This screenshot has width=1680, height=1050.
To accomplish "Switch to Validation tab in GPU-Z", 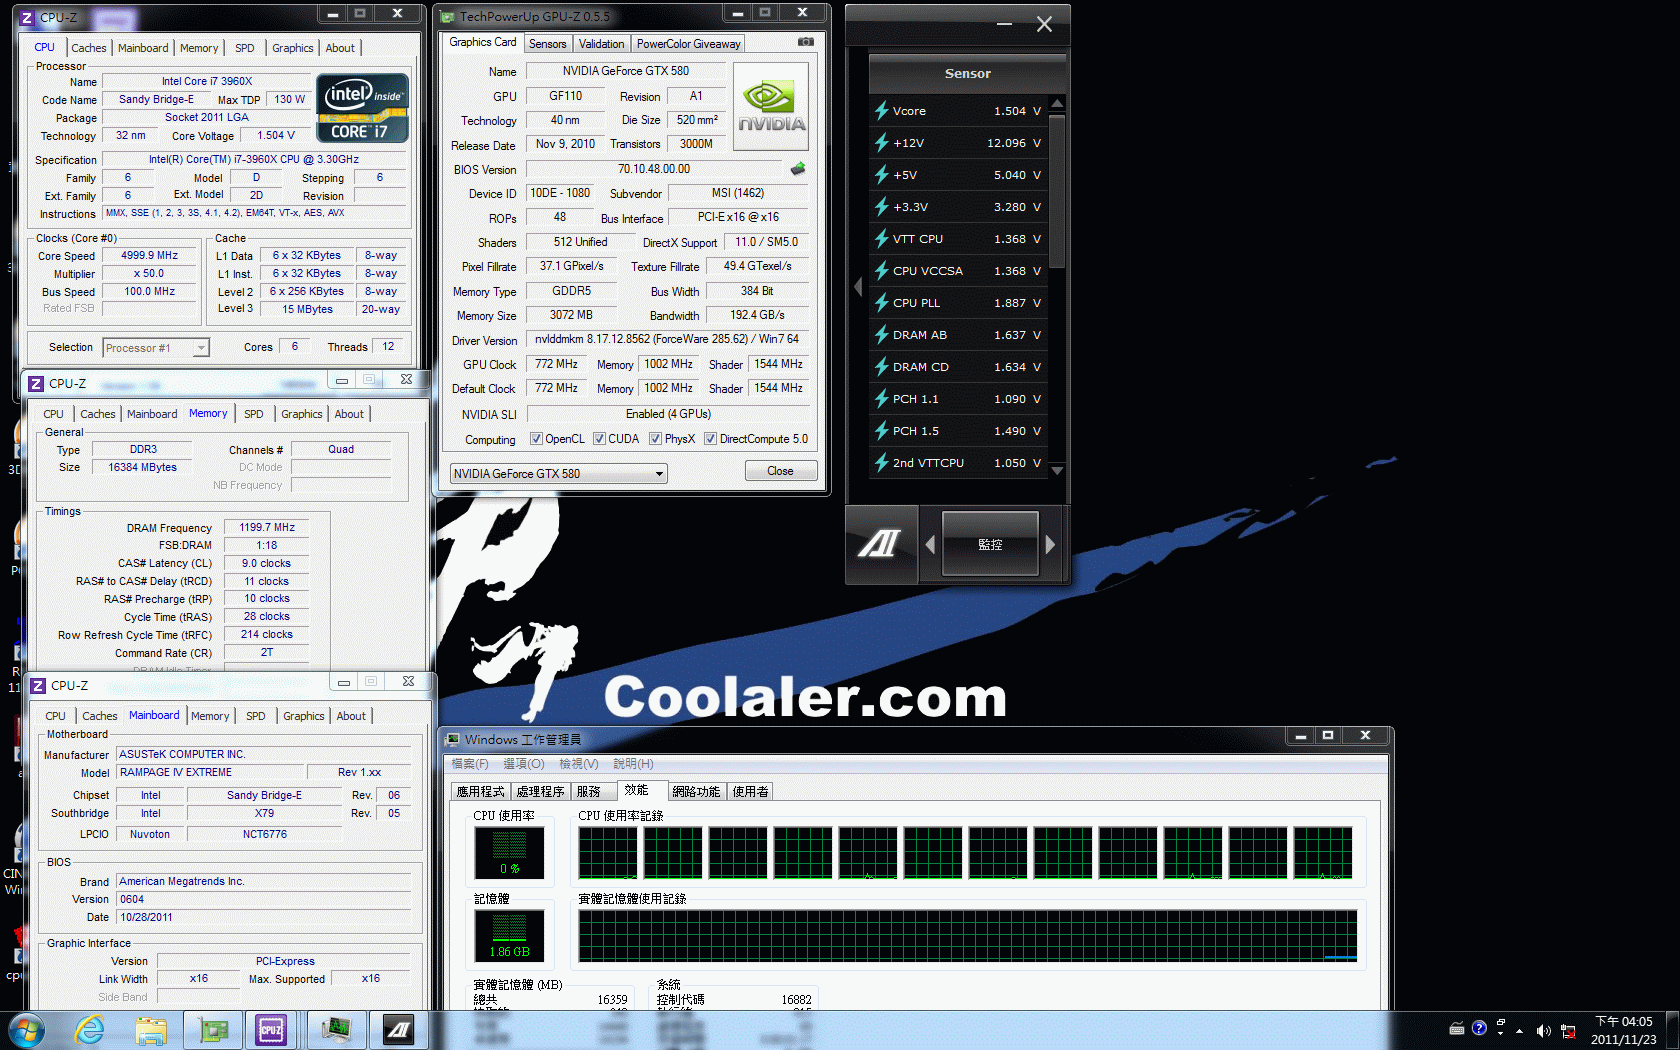I will pos(601,44).
